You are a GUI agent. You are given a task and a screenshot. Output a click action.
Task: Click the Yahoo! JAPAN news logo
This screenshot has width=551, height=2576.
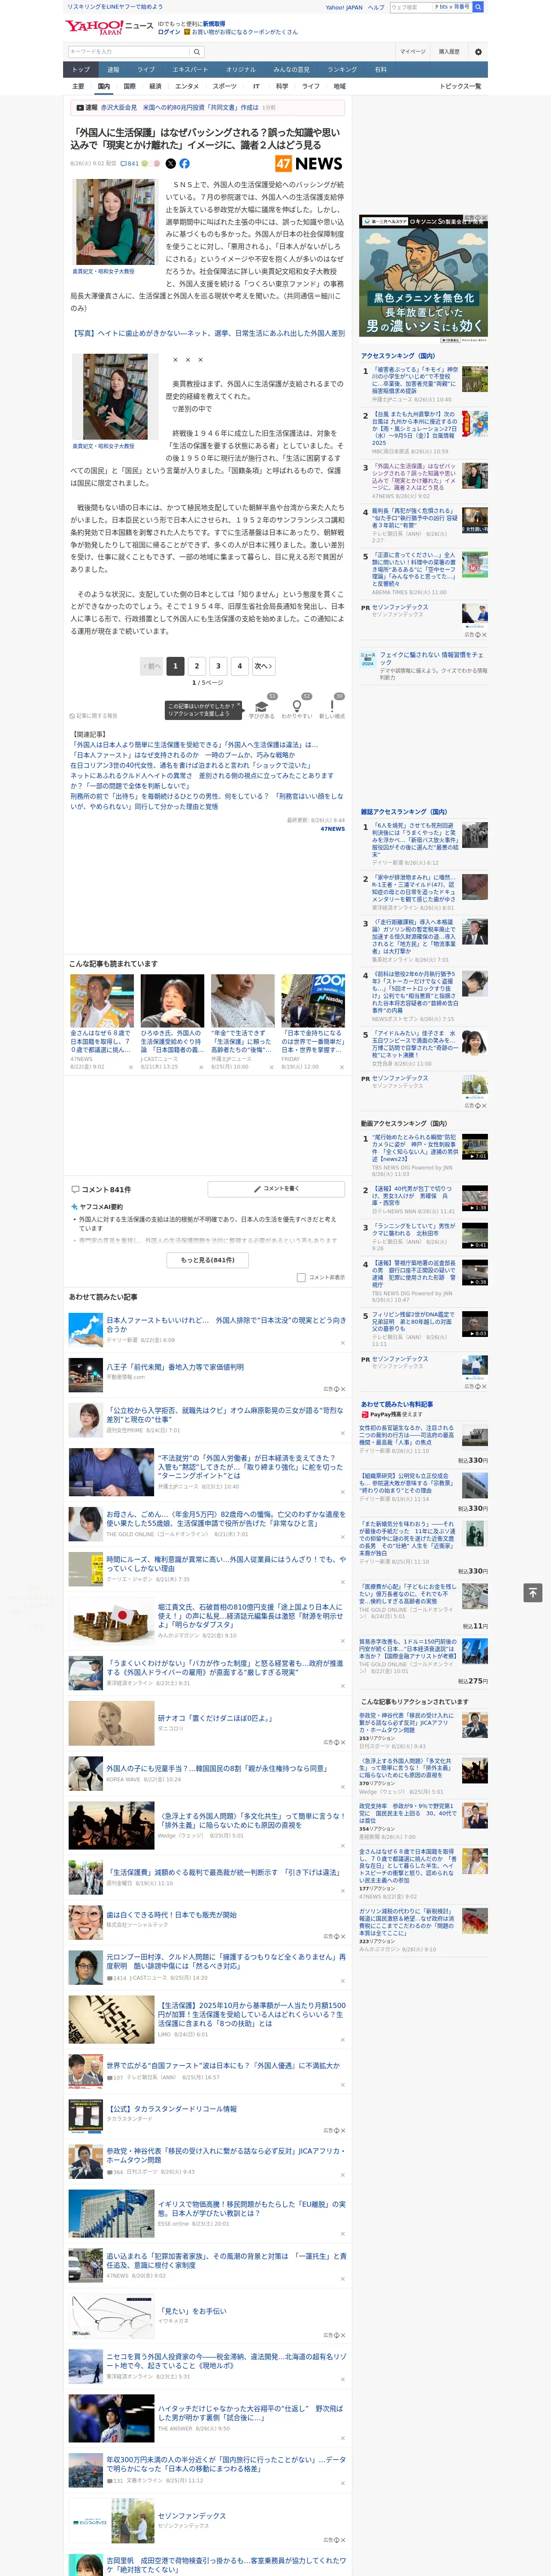[109, 27]
